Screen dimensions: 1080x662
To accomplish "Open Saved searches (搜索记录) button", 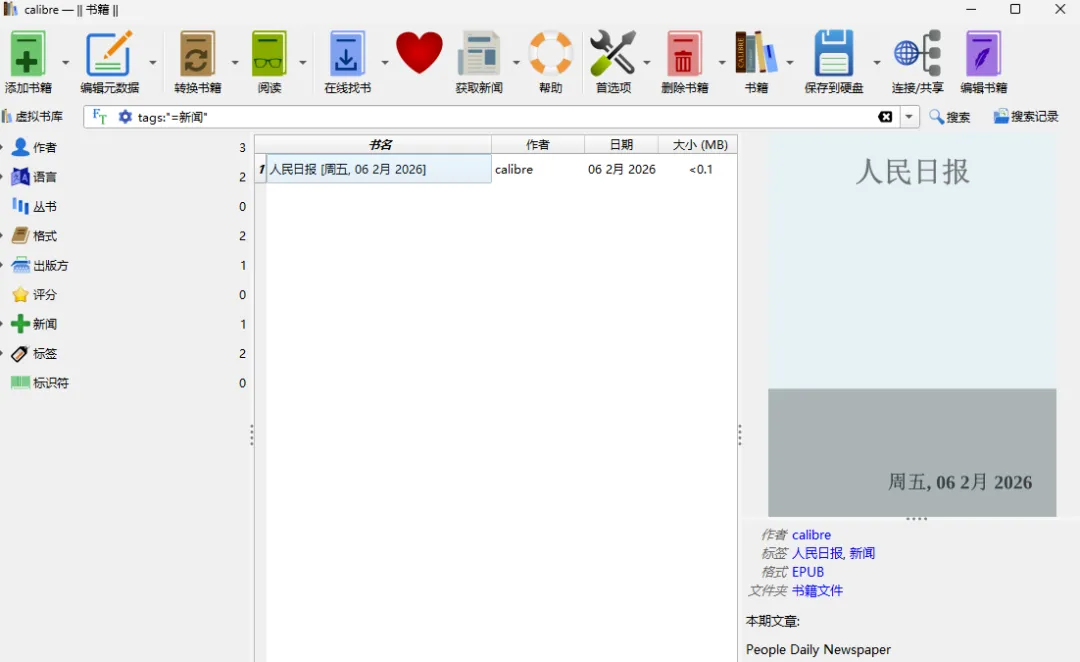I will pyautogui.click(x=1026, y=116).
